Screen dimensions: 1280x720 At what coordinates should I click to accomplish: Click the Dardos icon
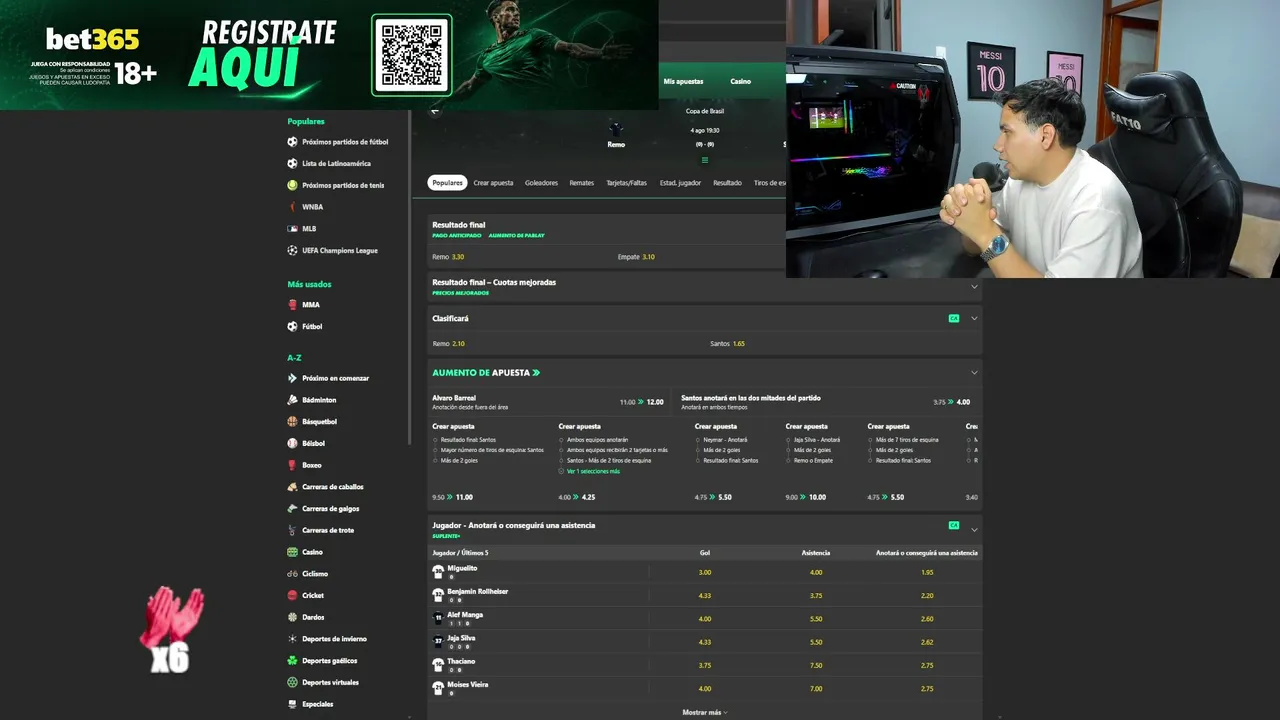click(292, 617)
